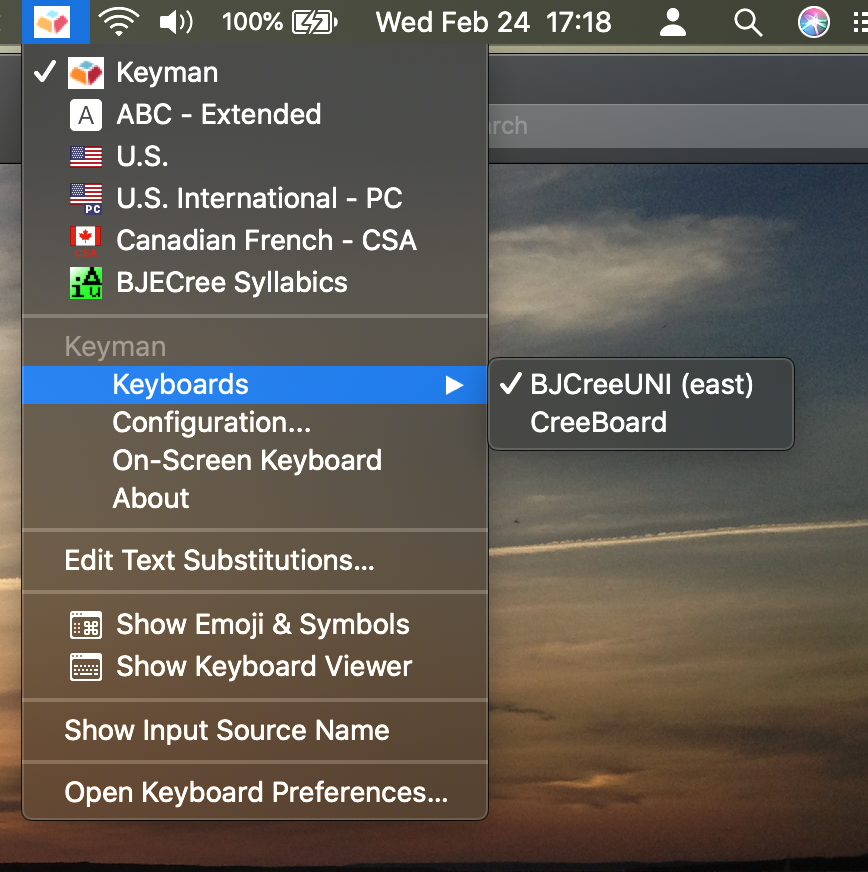Click the U.S. flag input icon
Image resolution: width=868 pixels, height=872 pixels.
(85, 156)
